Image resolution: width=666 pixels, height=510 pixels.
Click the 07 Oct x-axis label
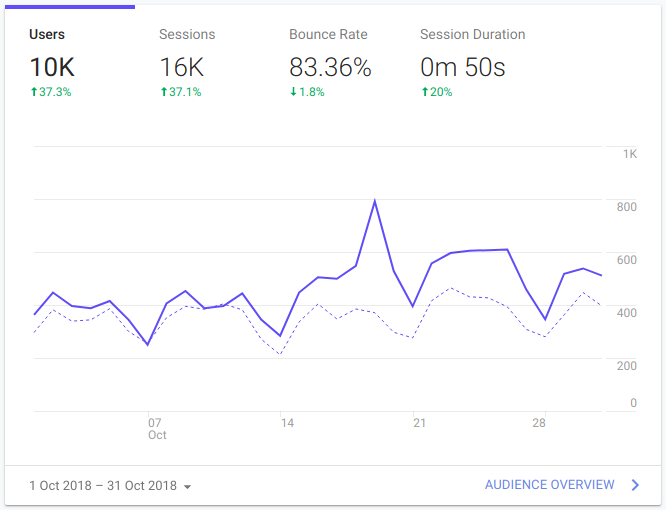tap(155, 429)
